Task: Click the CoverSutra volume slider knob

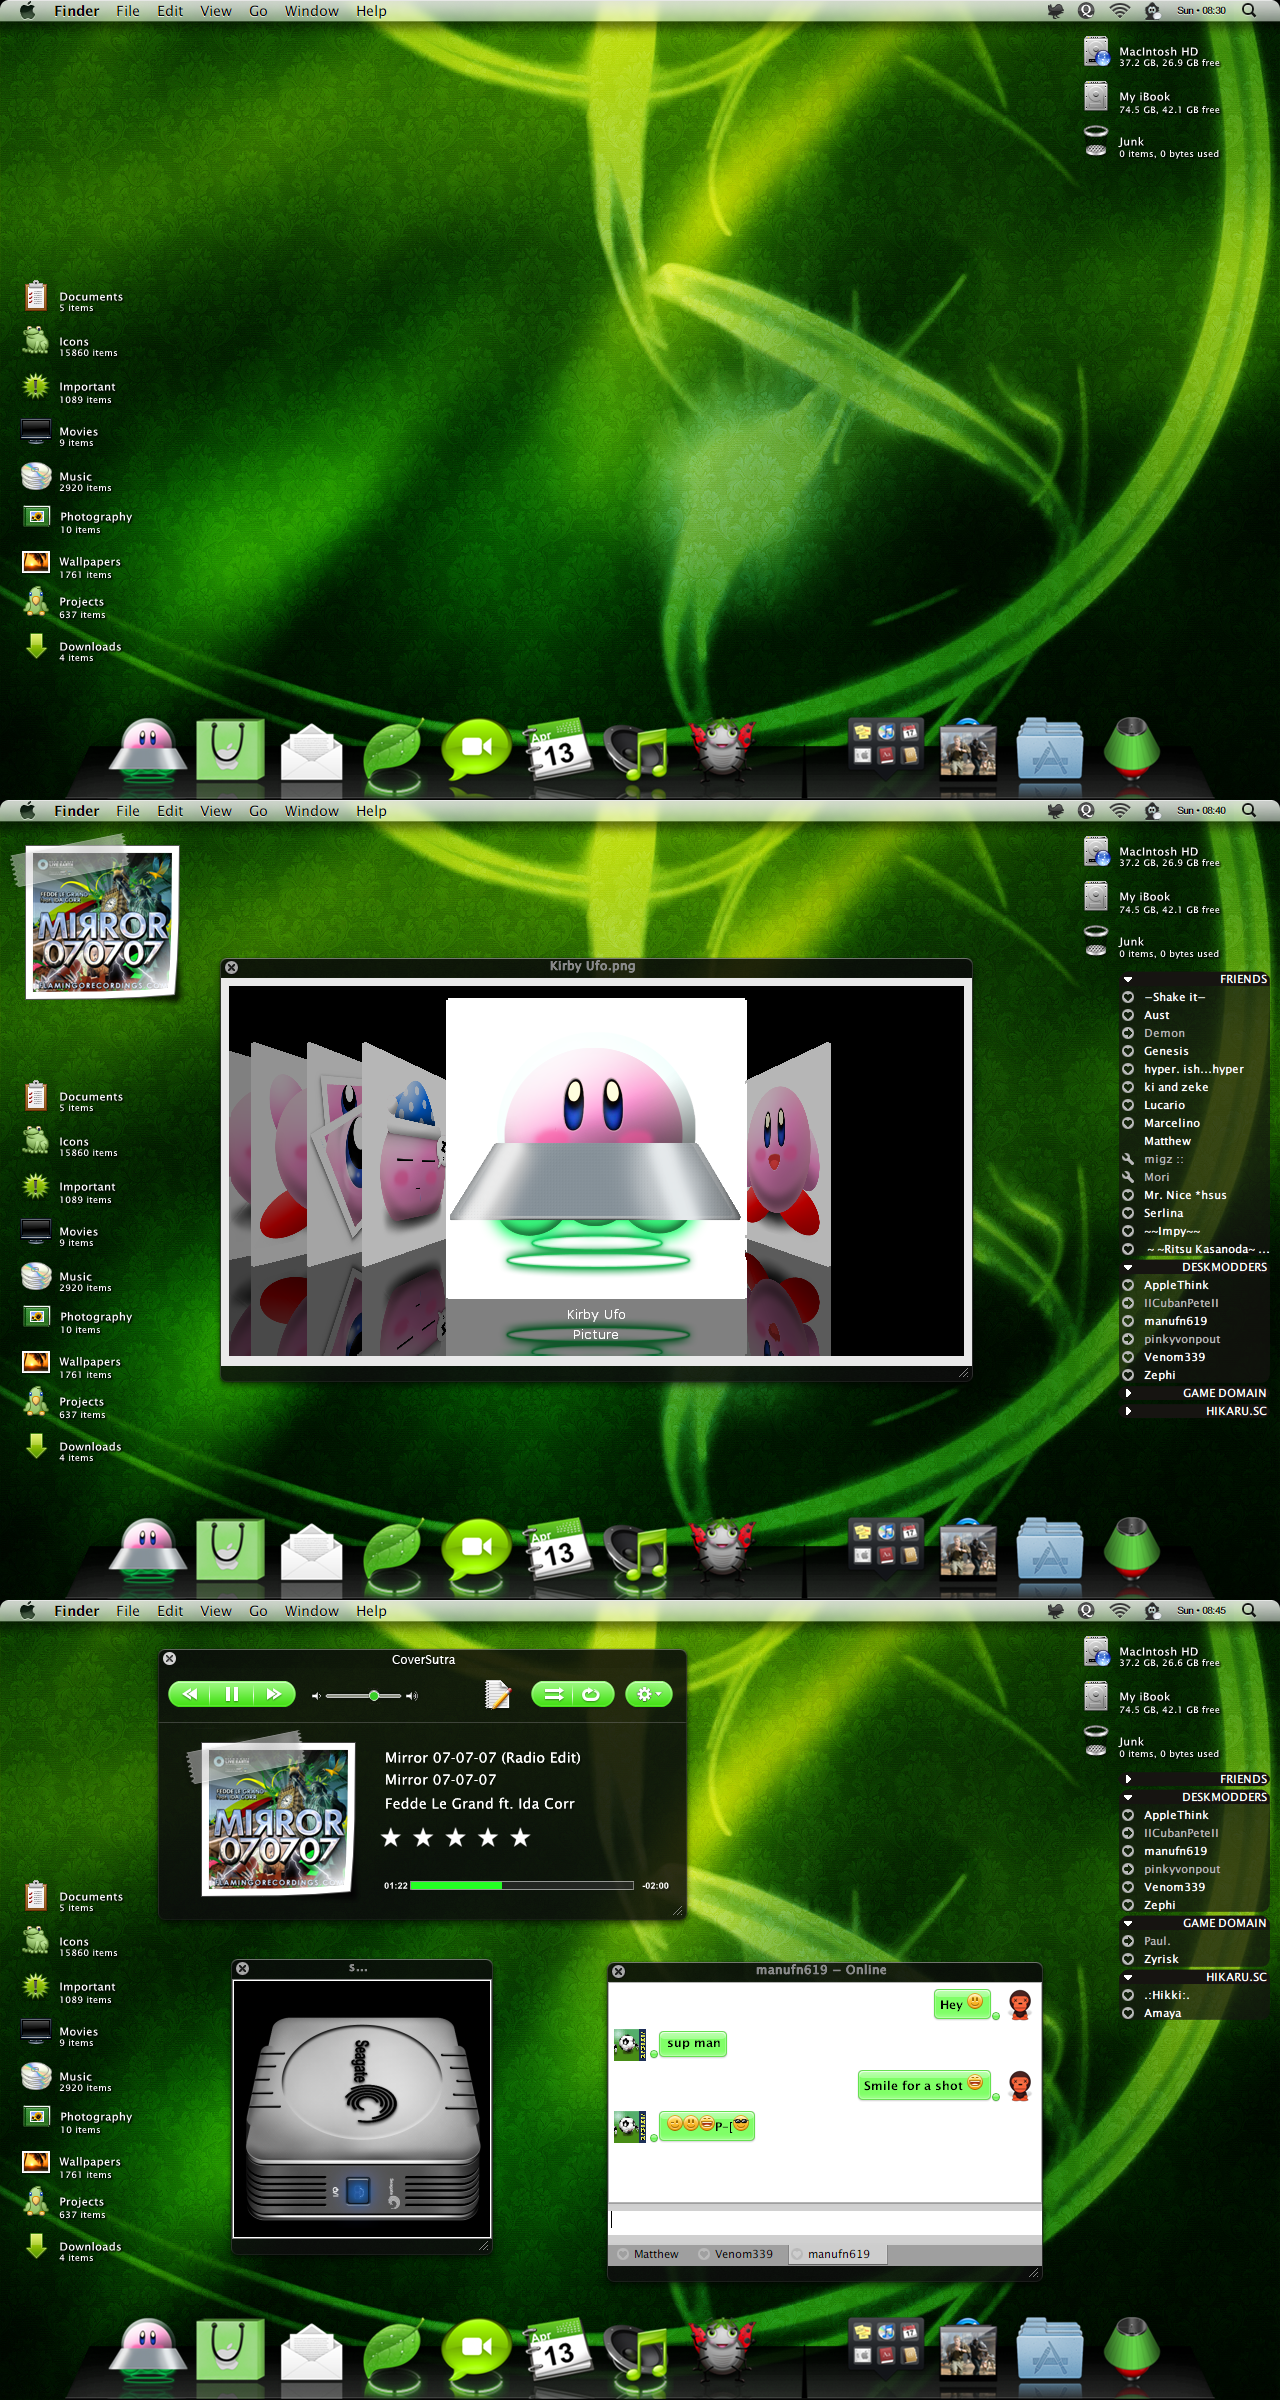Action: (374, 1695)
